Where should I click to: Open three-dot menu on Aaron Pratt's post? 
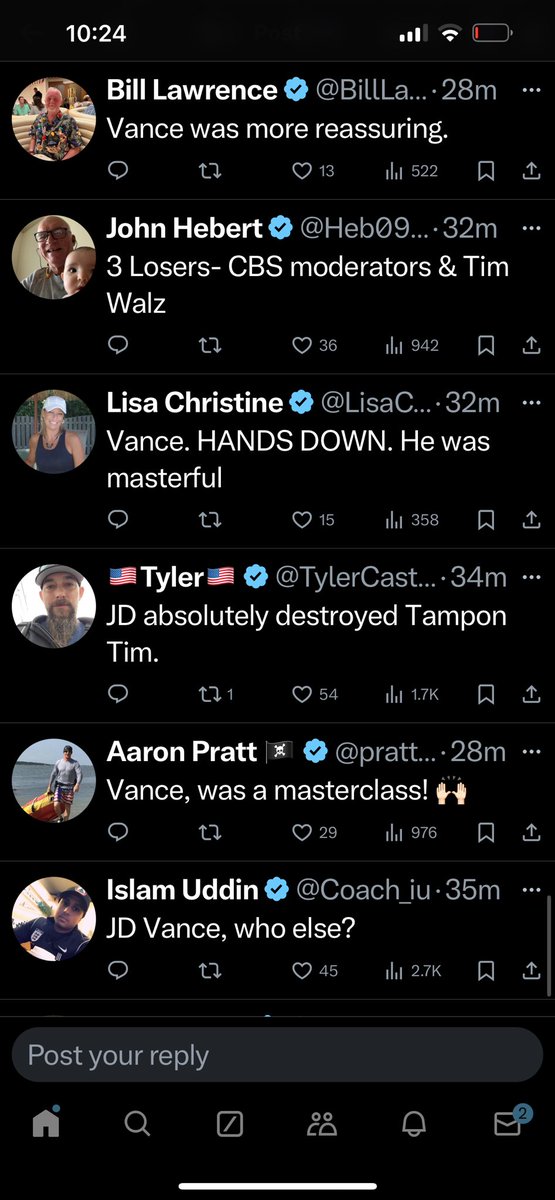click(x=531, y=750)
